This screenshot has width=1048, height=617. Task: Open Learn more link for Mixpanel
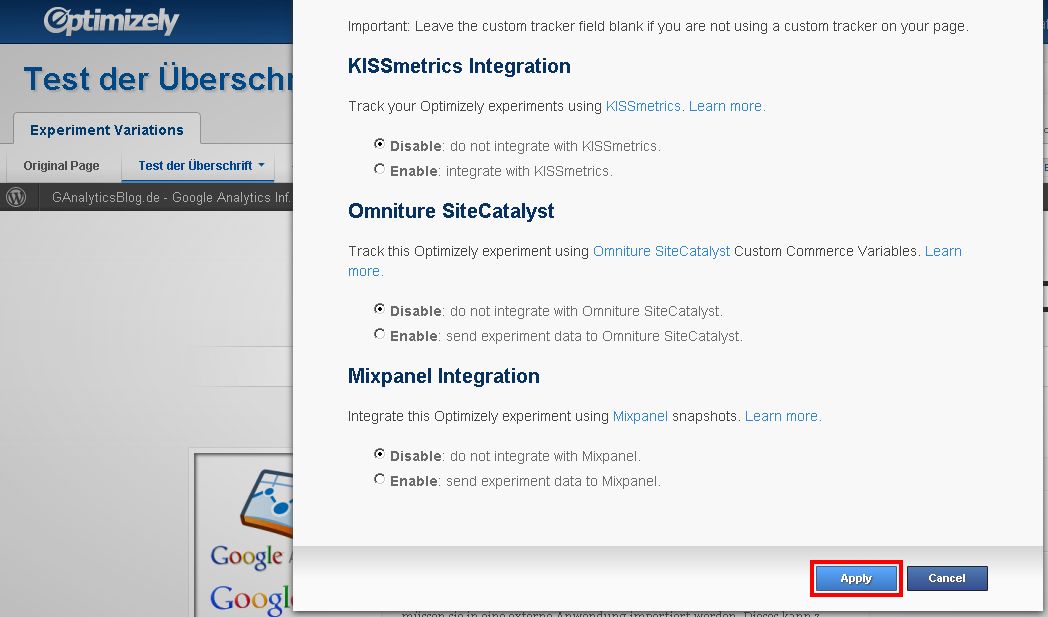coord(783,416)
